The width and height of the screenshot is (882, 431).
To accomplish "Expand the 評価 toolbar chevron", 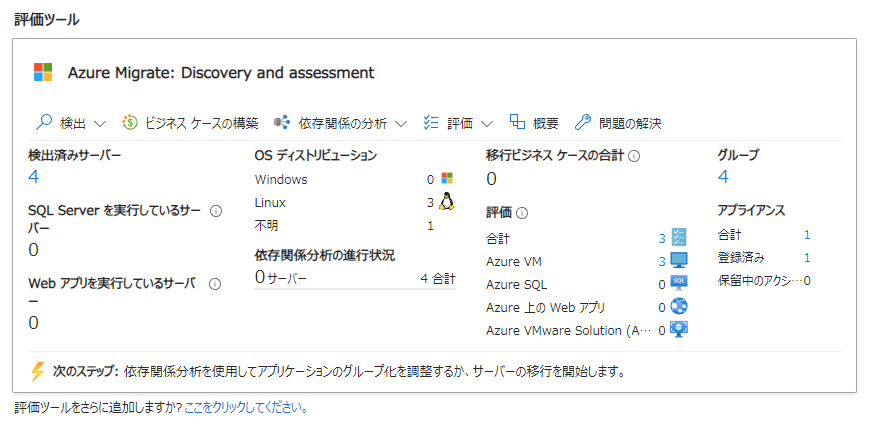I will point(487,124).
